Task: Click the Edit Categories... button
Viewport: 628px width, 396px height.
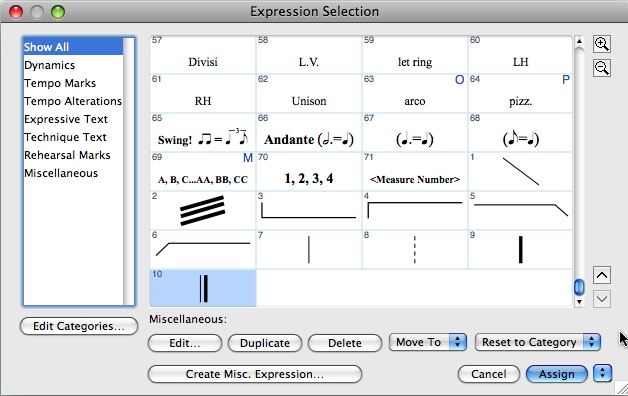Action: click(79, 326)
